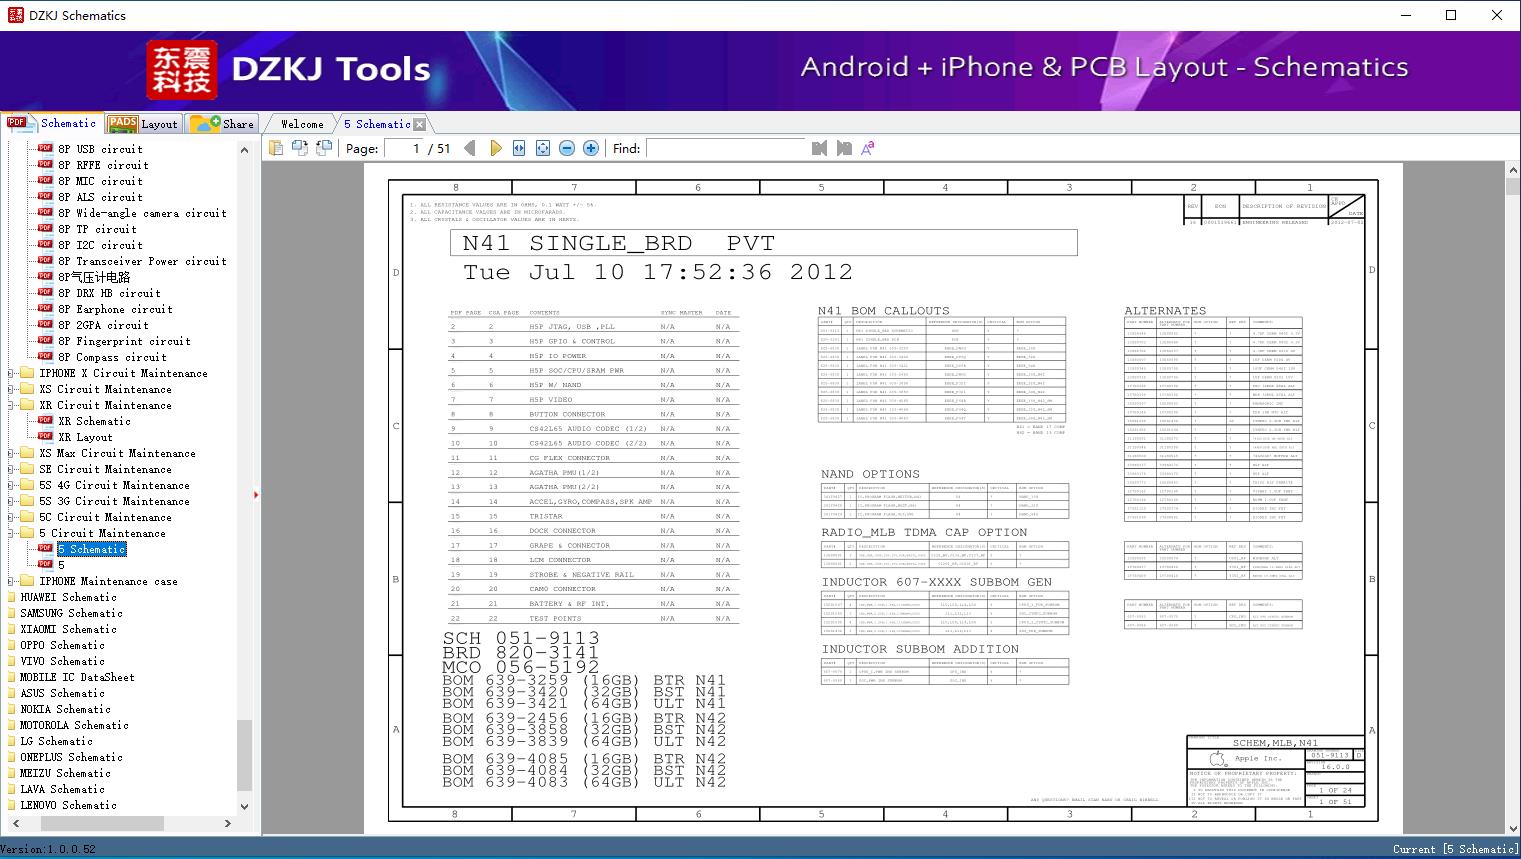Click the find next icon

coord(844,148)
